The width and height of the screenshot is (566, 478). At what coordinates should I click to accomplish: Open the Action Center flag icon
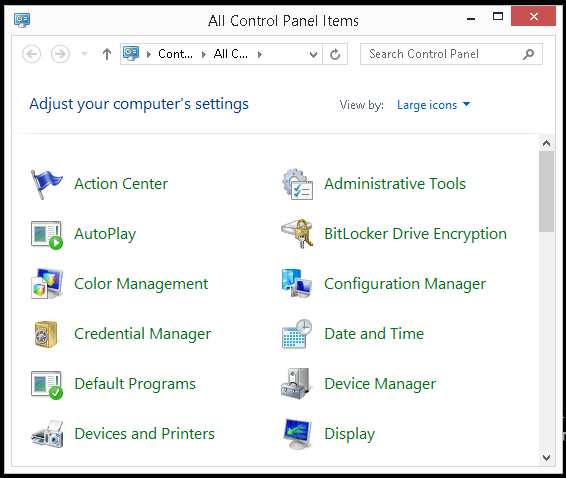tap(47, 184)
